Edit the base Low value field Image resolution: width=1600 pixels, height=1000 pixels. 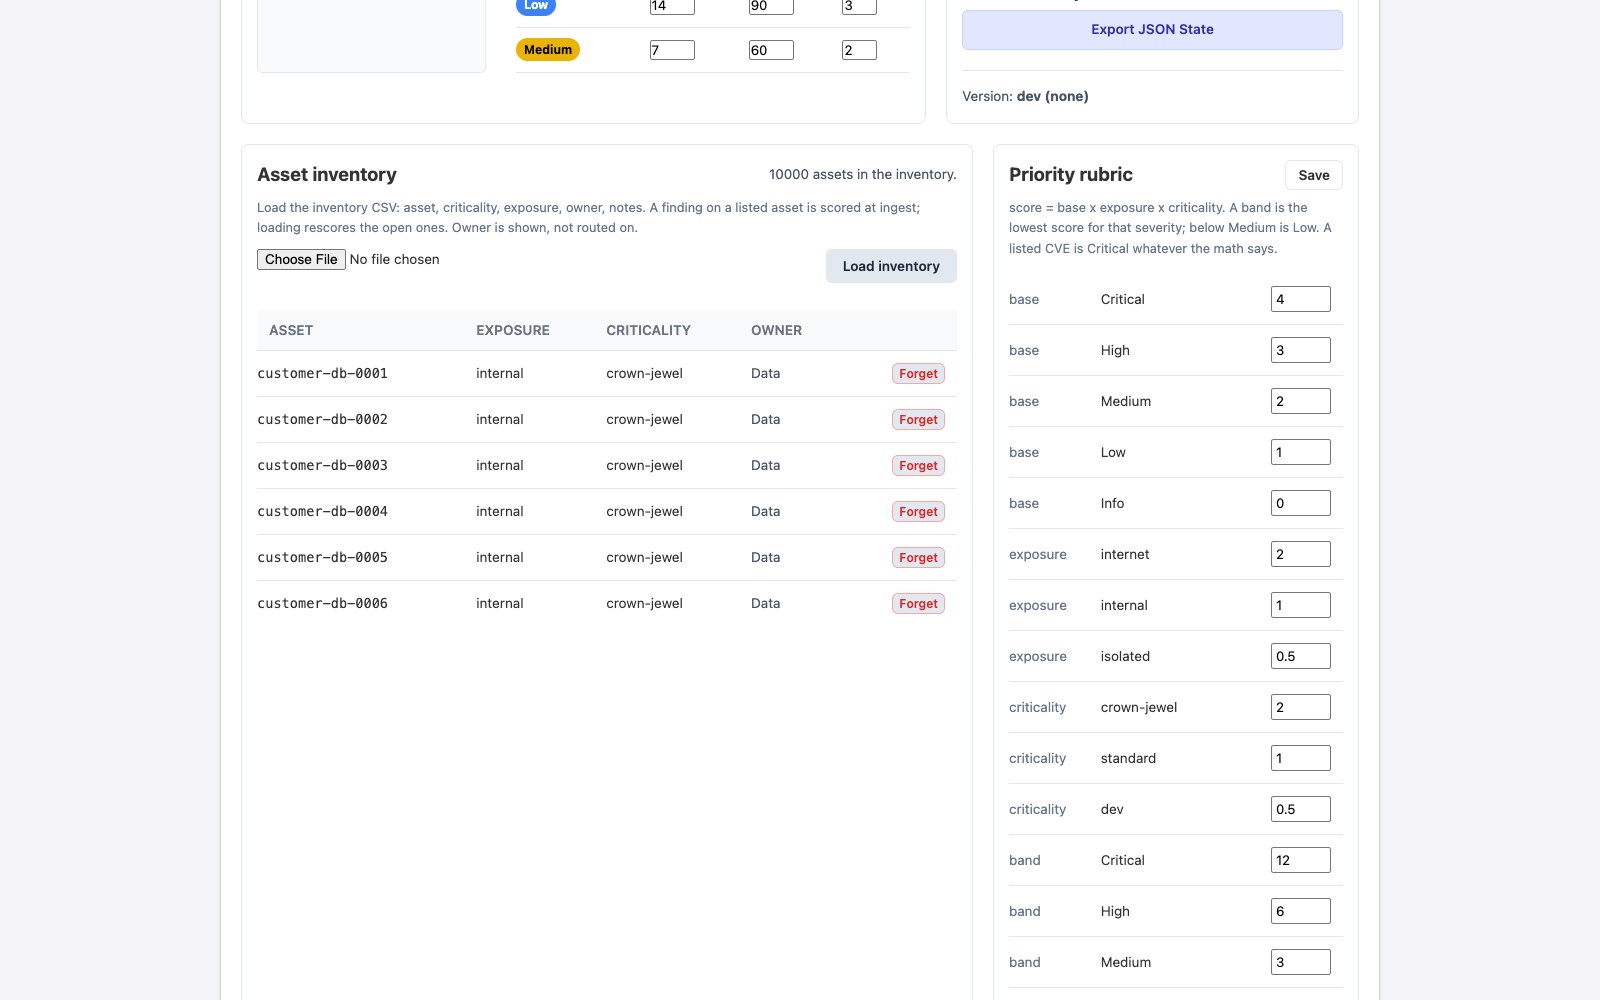coord(1301,452)
